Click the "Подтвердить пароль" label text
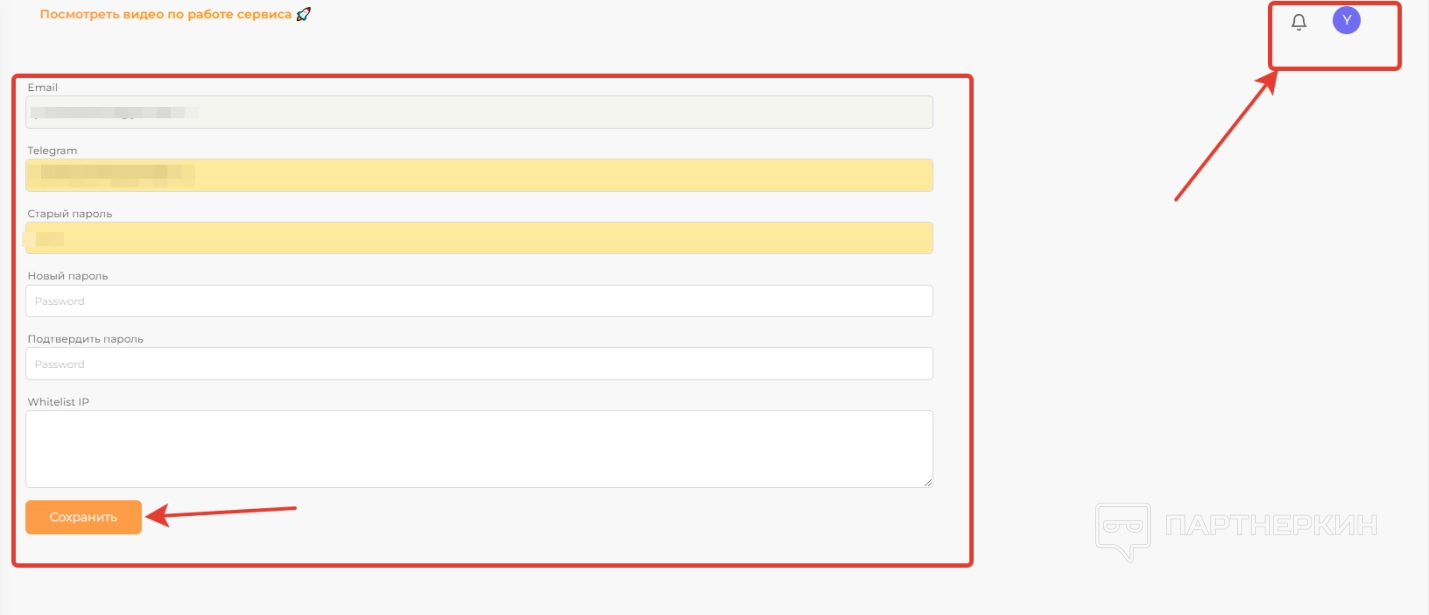The width and height of the screenshot is (1429, 615). pyautogui.click(x=85, y=339)
